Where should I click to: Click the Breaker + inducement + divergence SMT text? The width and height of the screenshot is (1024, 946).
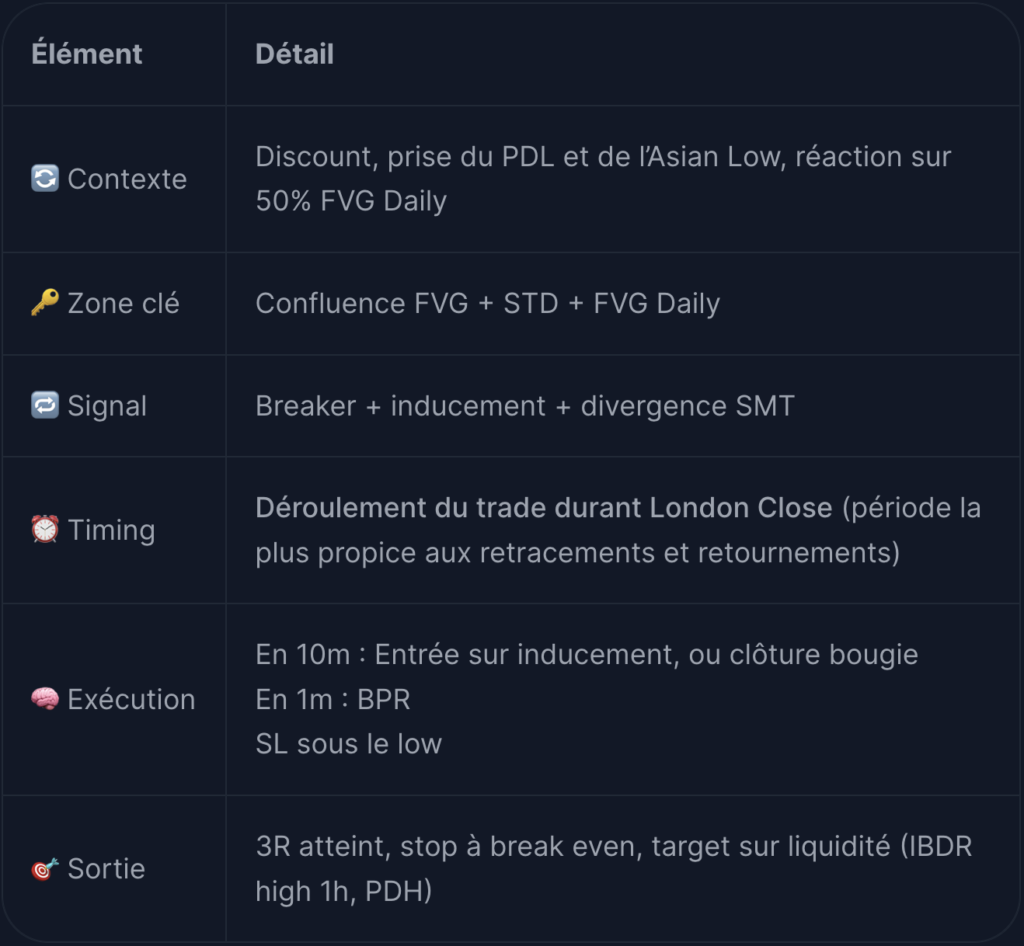[525, 406]
